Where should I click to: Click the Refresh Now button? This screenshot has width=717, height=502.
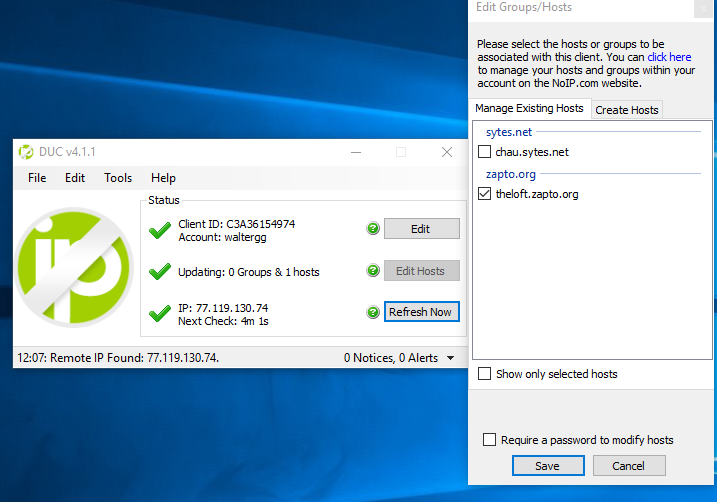(x=421, y=312)
